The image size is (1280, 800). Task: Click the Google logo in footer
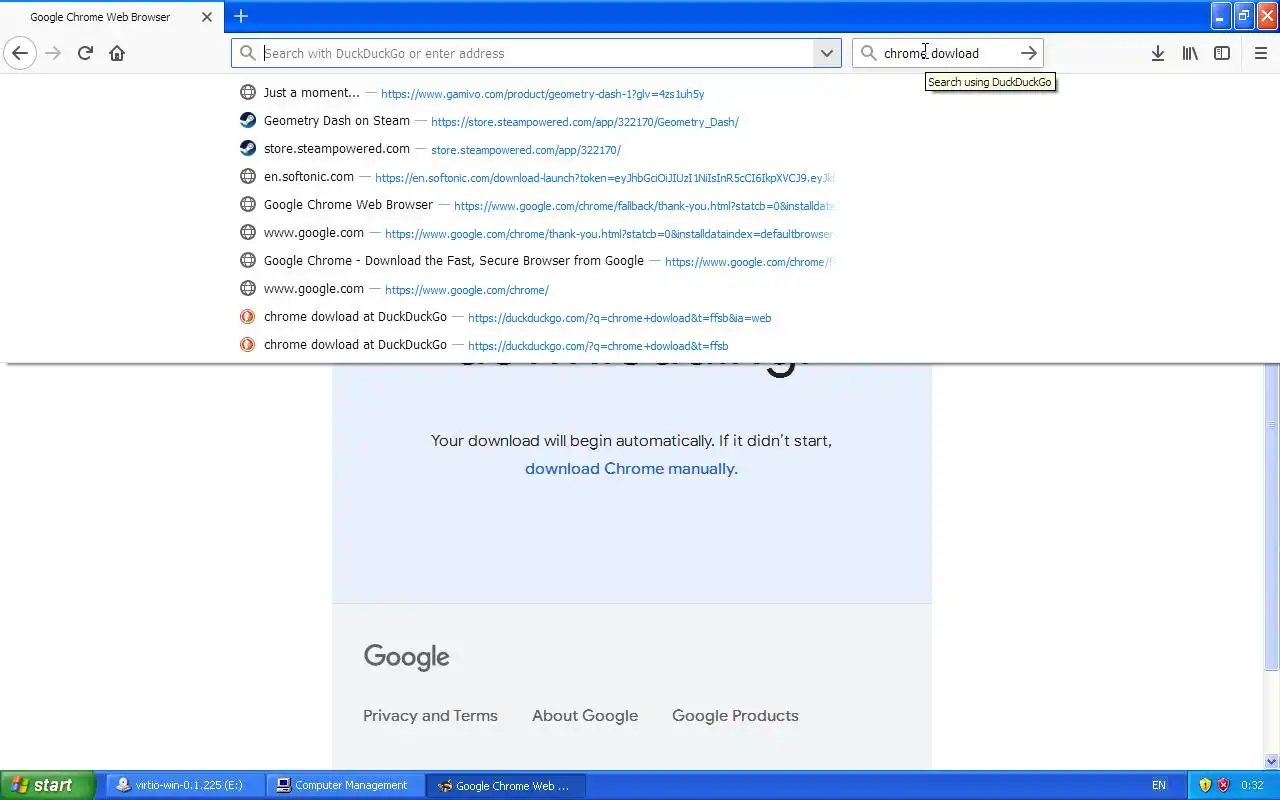tap(406, 657)
